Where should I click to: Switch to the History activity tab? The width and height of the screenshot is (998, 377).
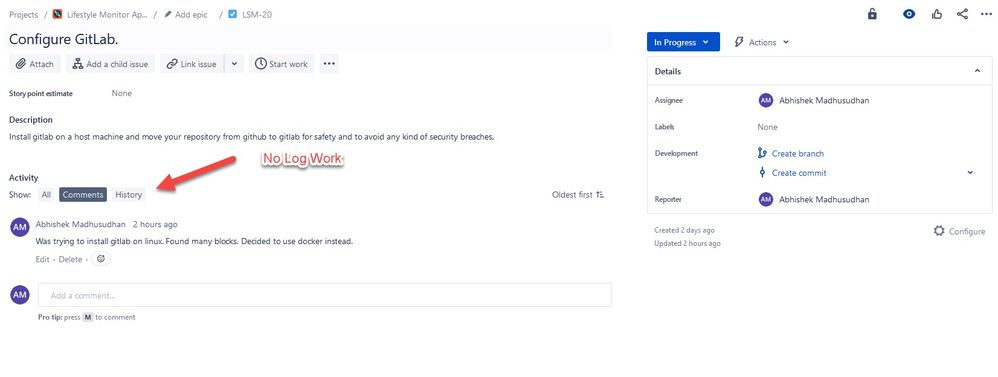coord(129,195)
